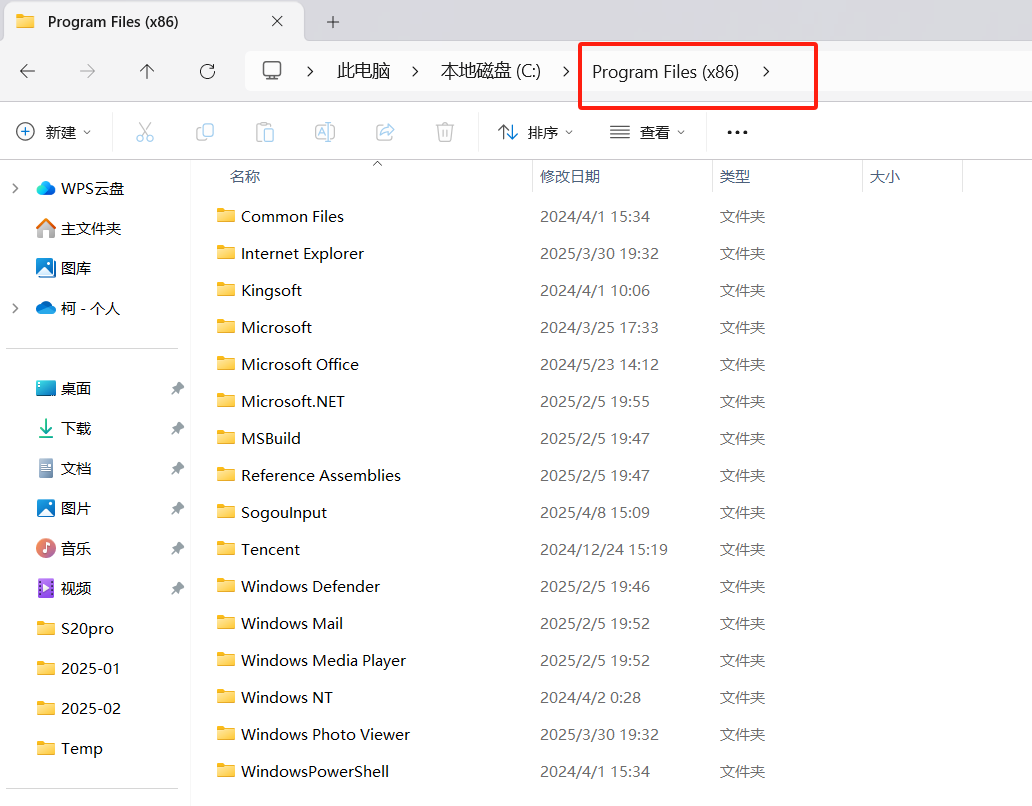The image size is (1032, 806).
Task: Go back with the left arrow button
Action: pos(28,71)
